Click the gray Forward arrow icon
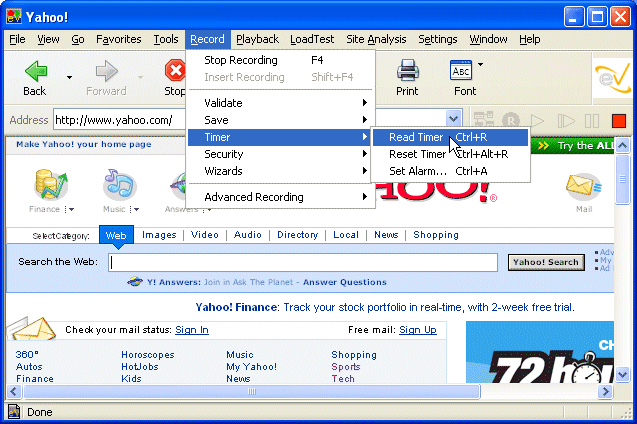The width and height of the screenshot is (637, 424). [106, 71]
